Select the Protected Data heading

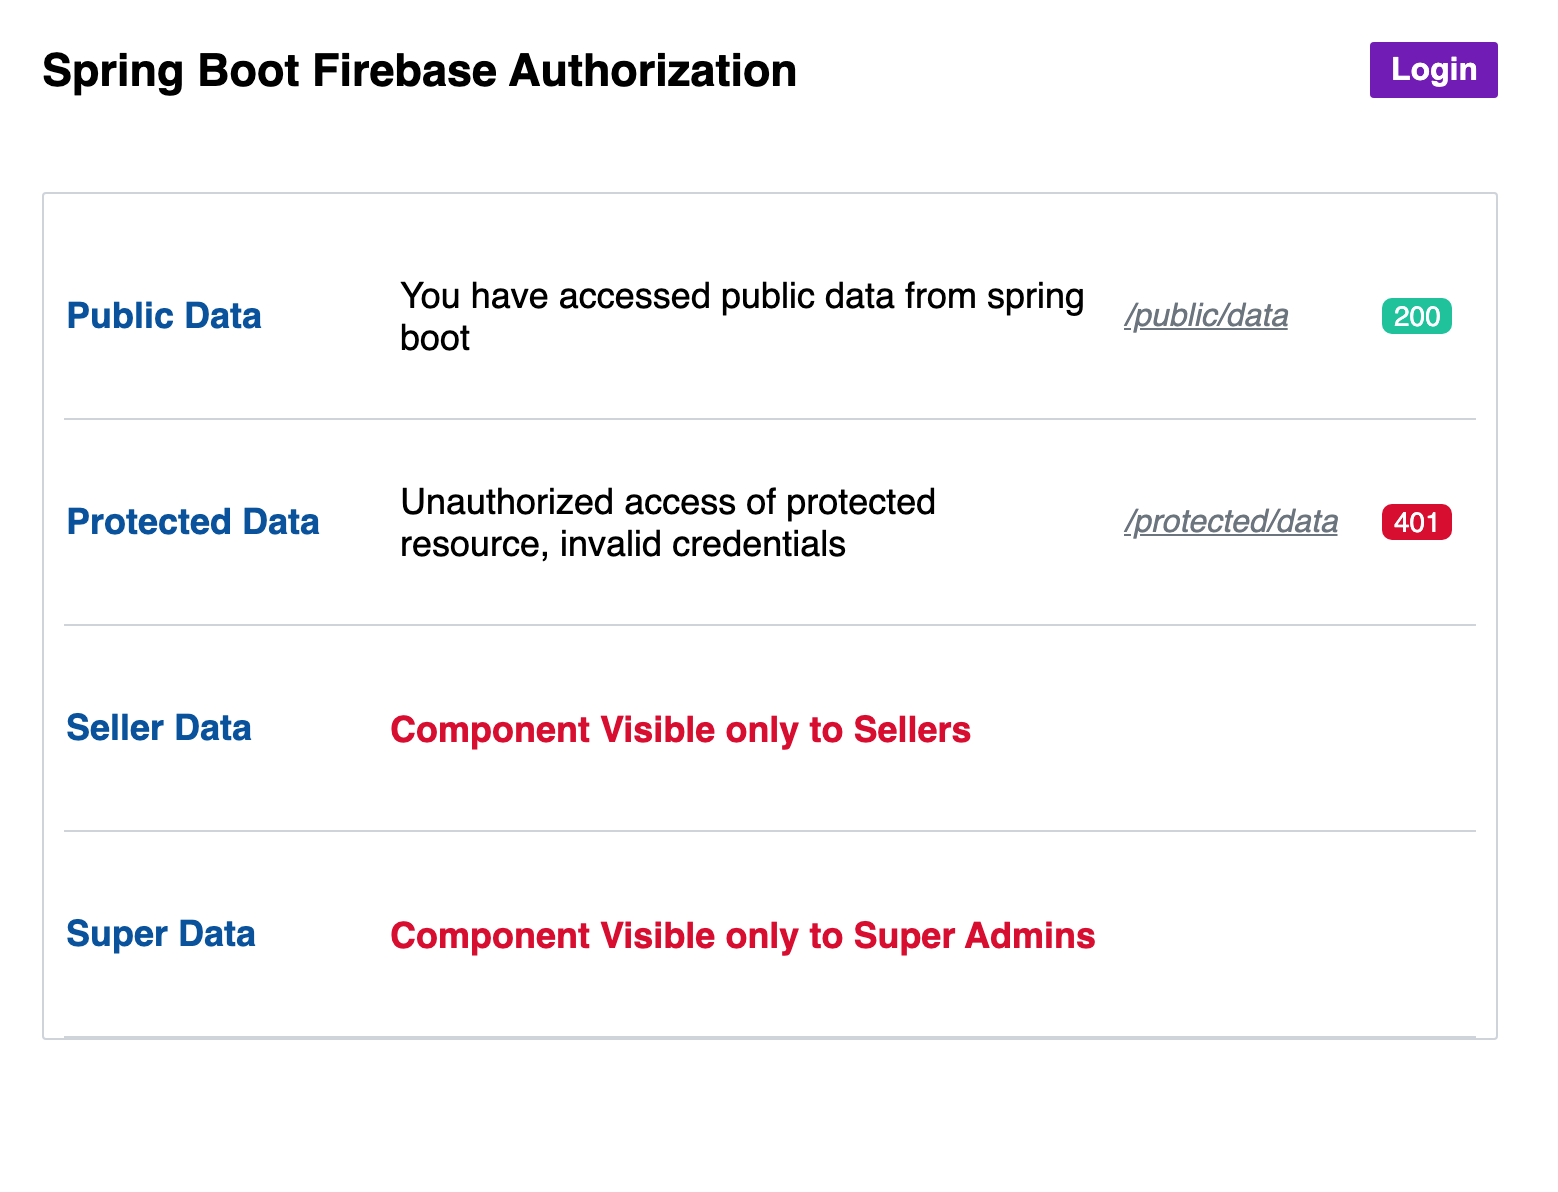pyautogui.click(x=193, y=522)
